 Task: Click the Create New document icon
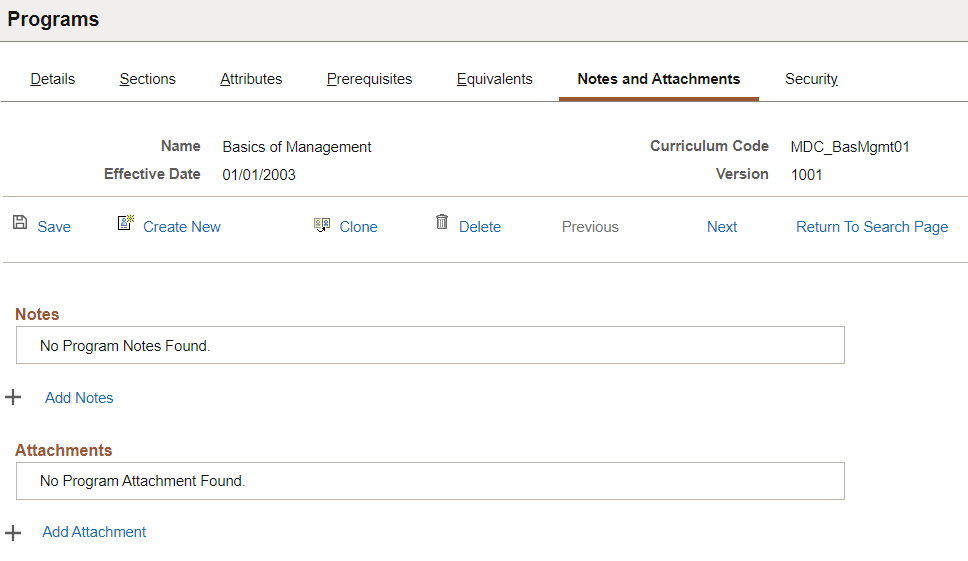126,222
